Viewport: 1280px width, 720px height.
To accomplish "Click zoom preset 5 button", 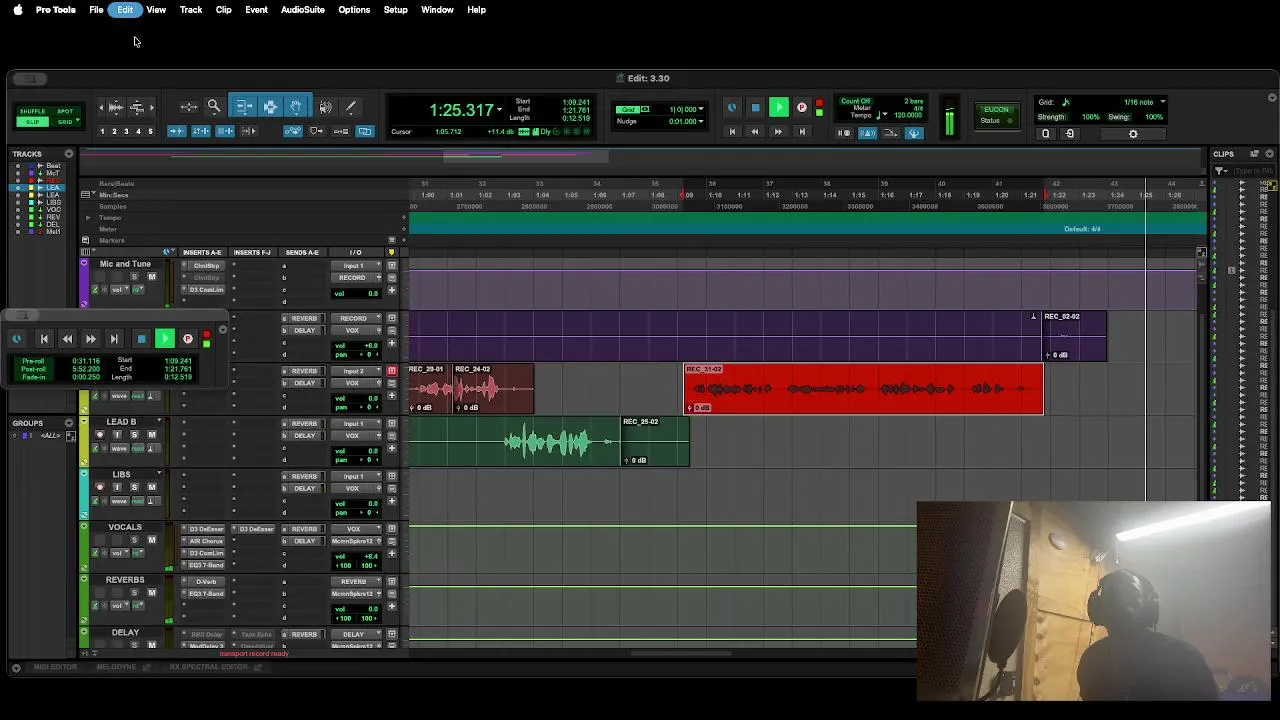I will pyautogui.click(x=151, y=132).
